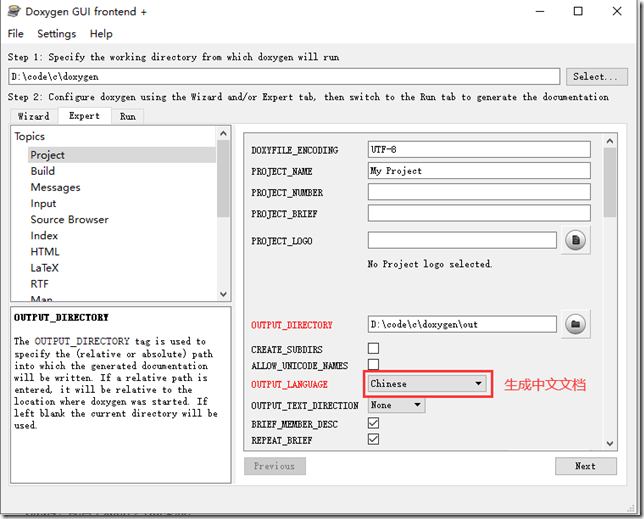
Task: Click the Topics header label
Action: tap(30, 136)
